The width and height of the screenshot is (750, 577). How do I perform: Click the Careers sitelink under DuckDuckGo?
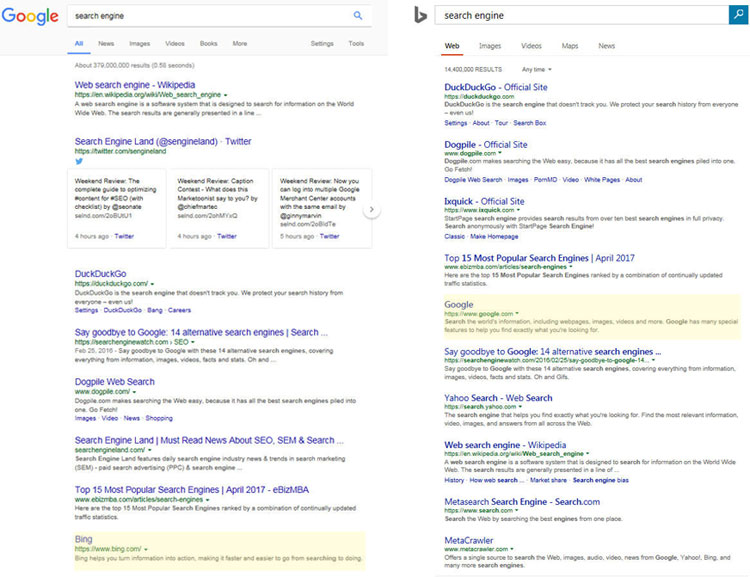click(179, 310)
